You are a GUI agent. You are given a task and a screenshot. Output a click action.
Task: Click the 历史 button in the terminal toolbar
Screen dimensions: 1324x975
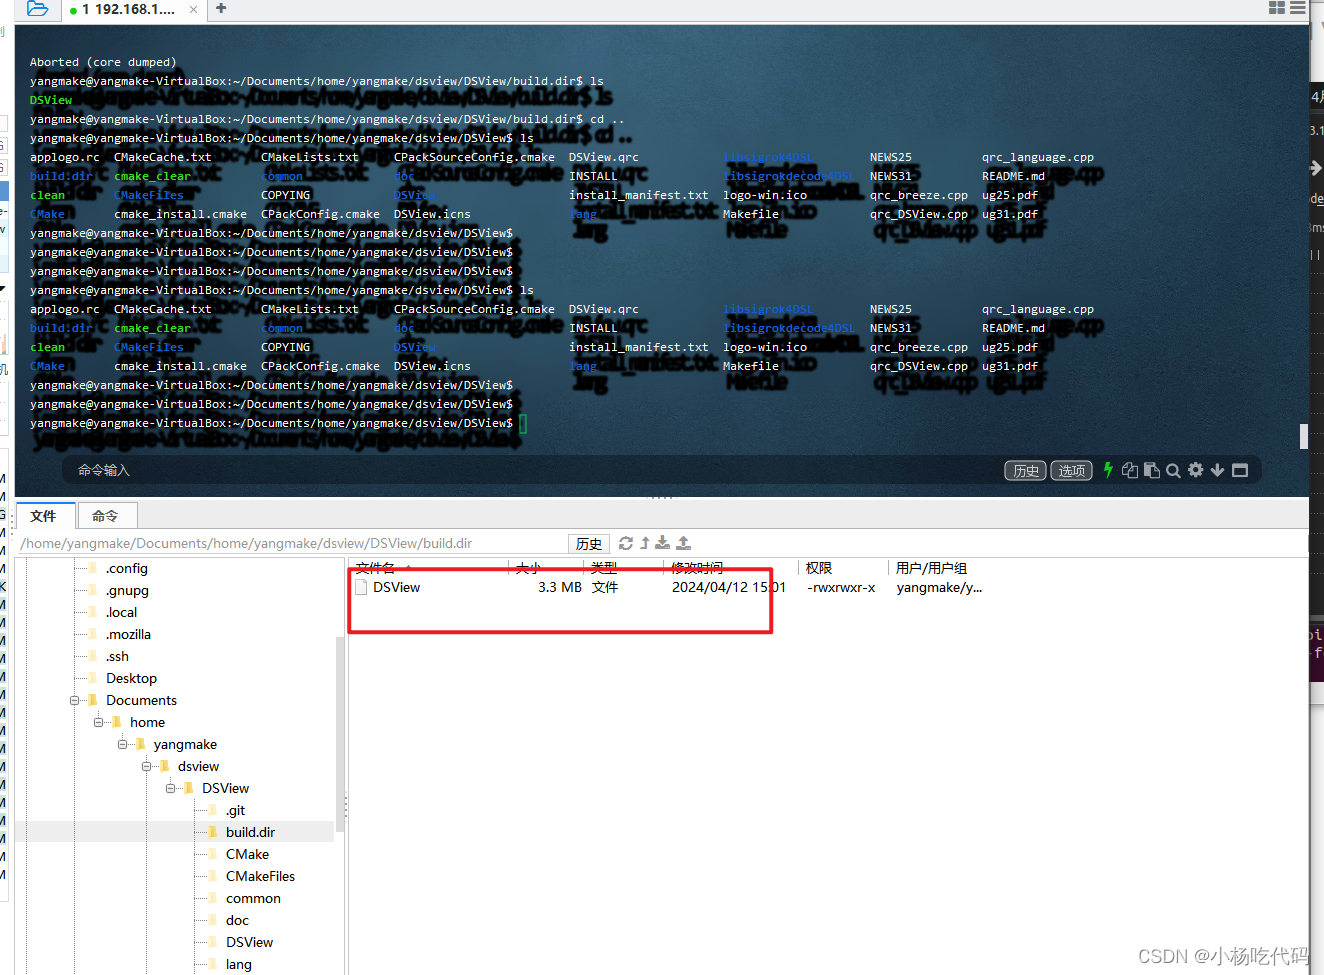point(1025,470)
